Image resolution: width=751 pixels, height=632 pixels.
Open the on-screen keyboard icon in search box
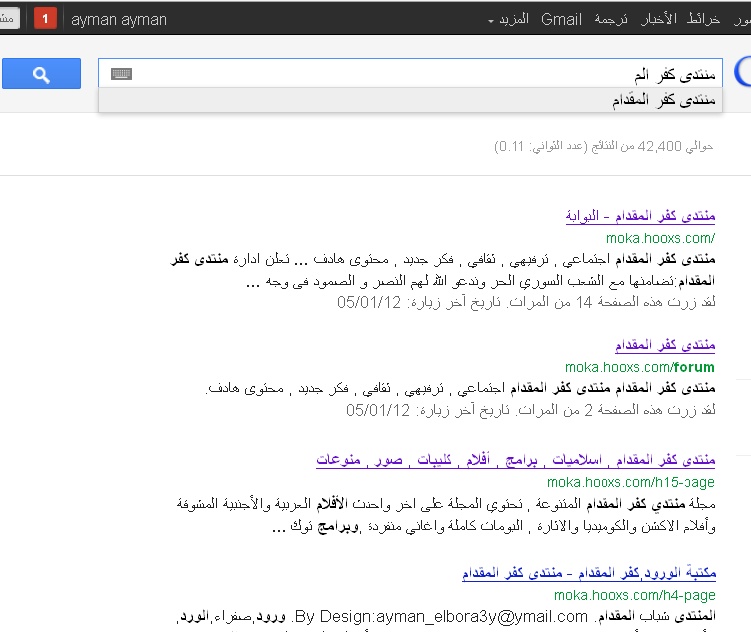click(121, 74)
